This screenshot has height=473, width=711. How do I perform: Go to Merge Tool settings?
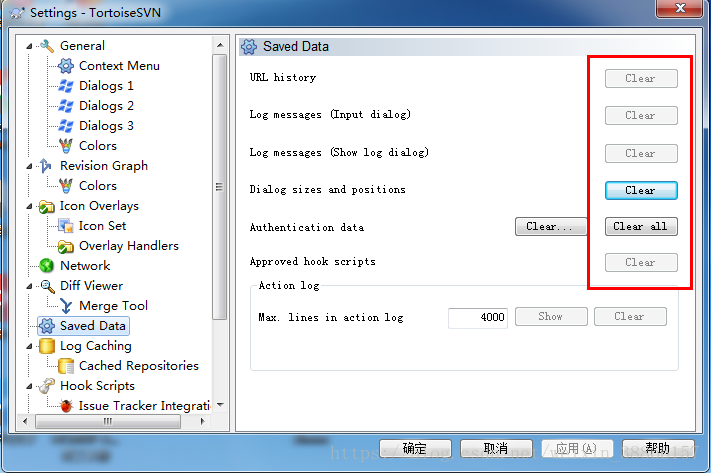[113, 306]
